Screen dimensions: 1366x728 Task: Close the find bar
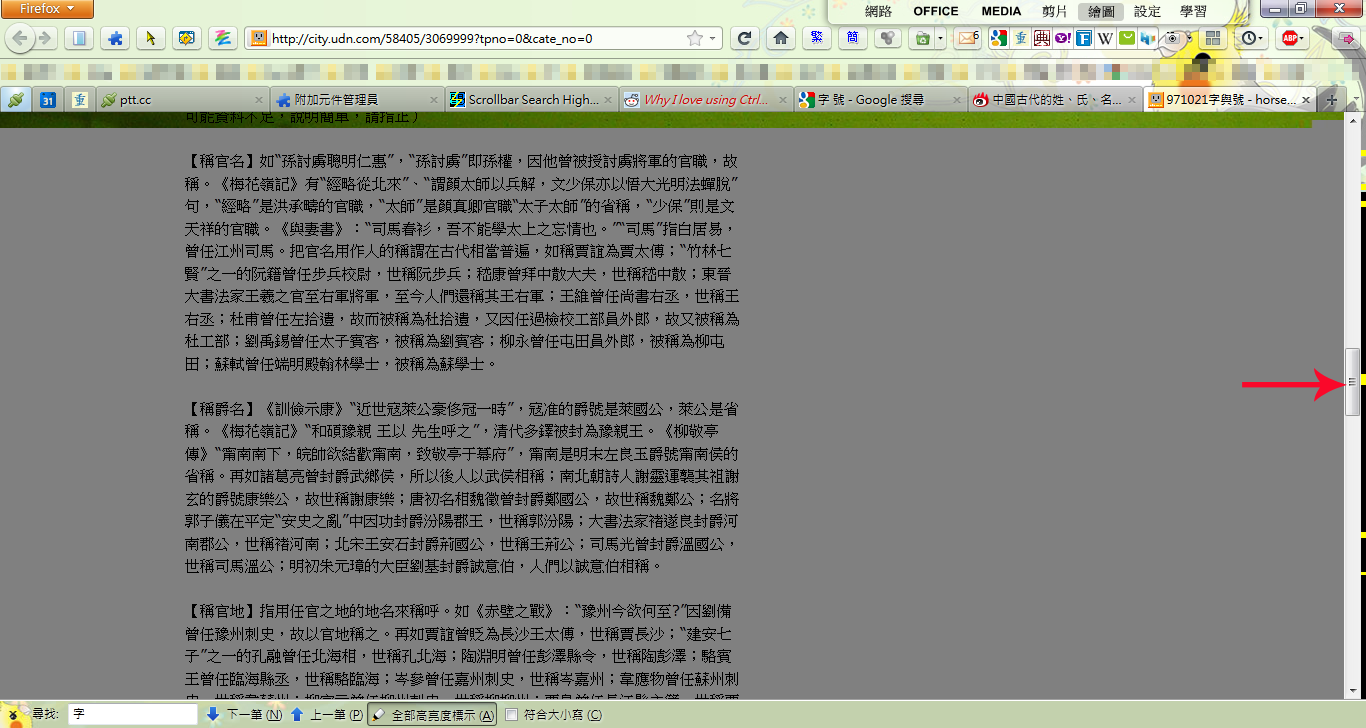[x=13, y=715]
